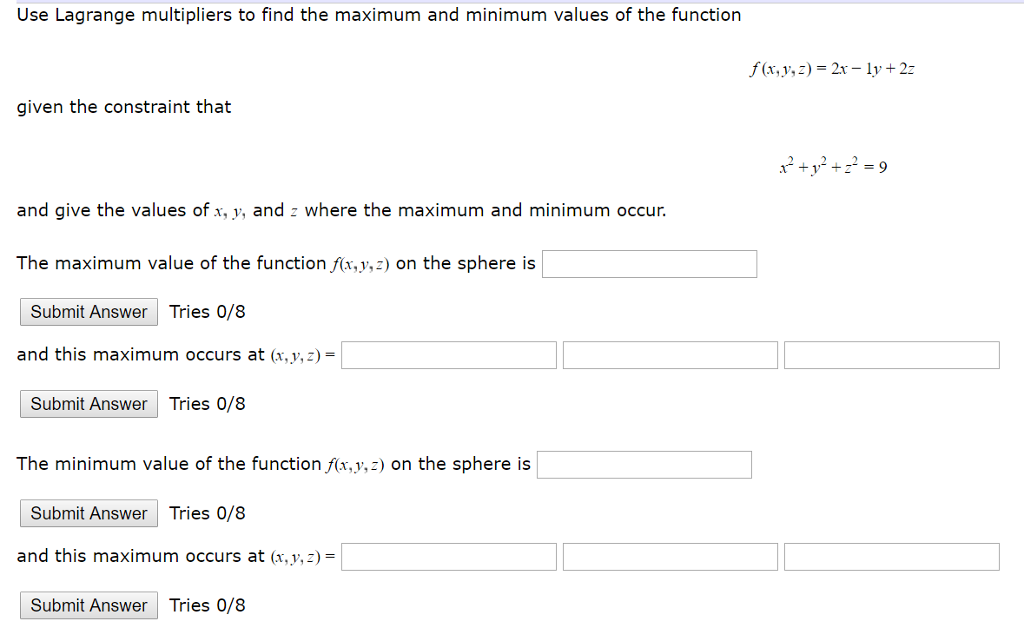Click Submit Answer below the maximum coordinates row
1024x628 pixels.
88,404
